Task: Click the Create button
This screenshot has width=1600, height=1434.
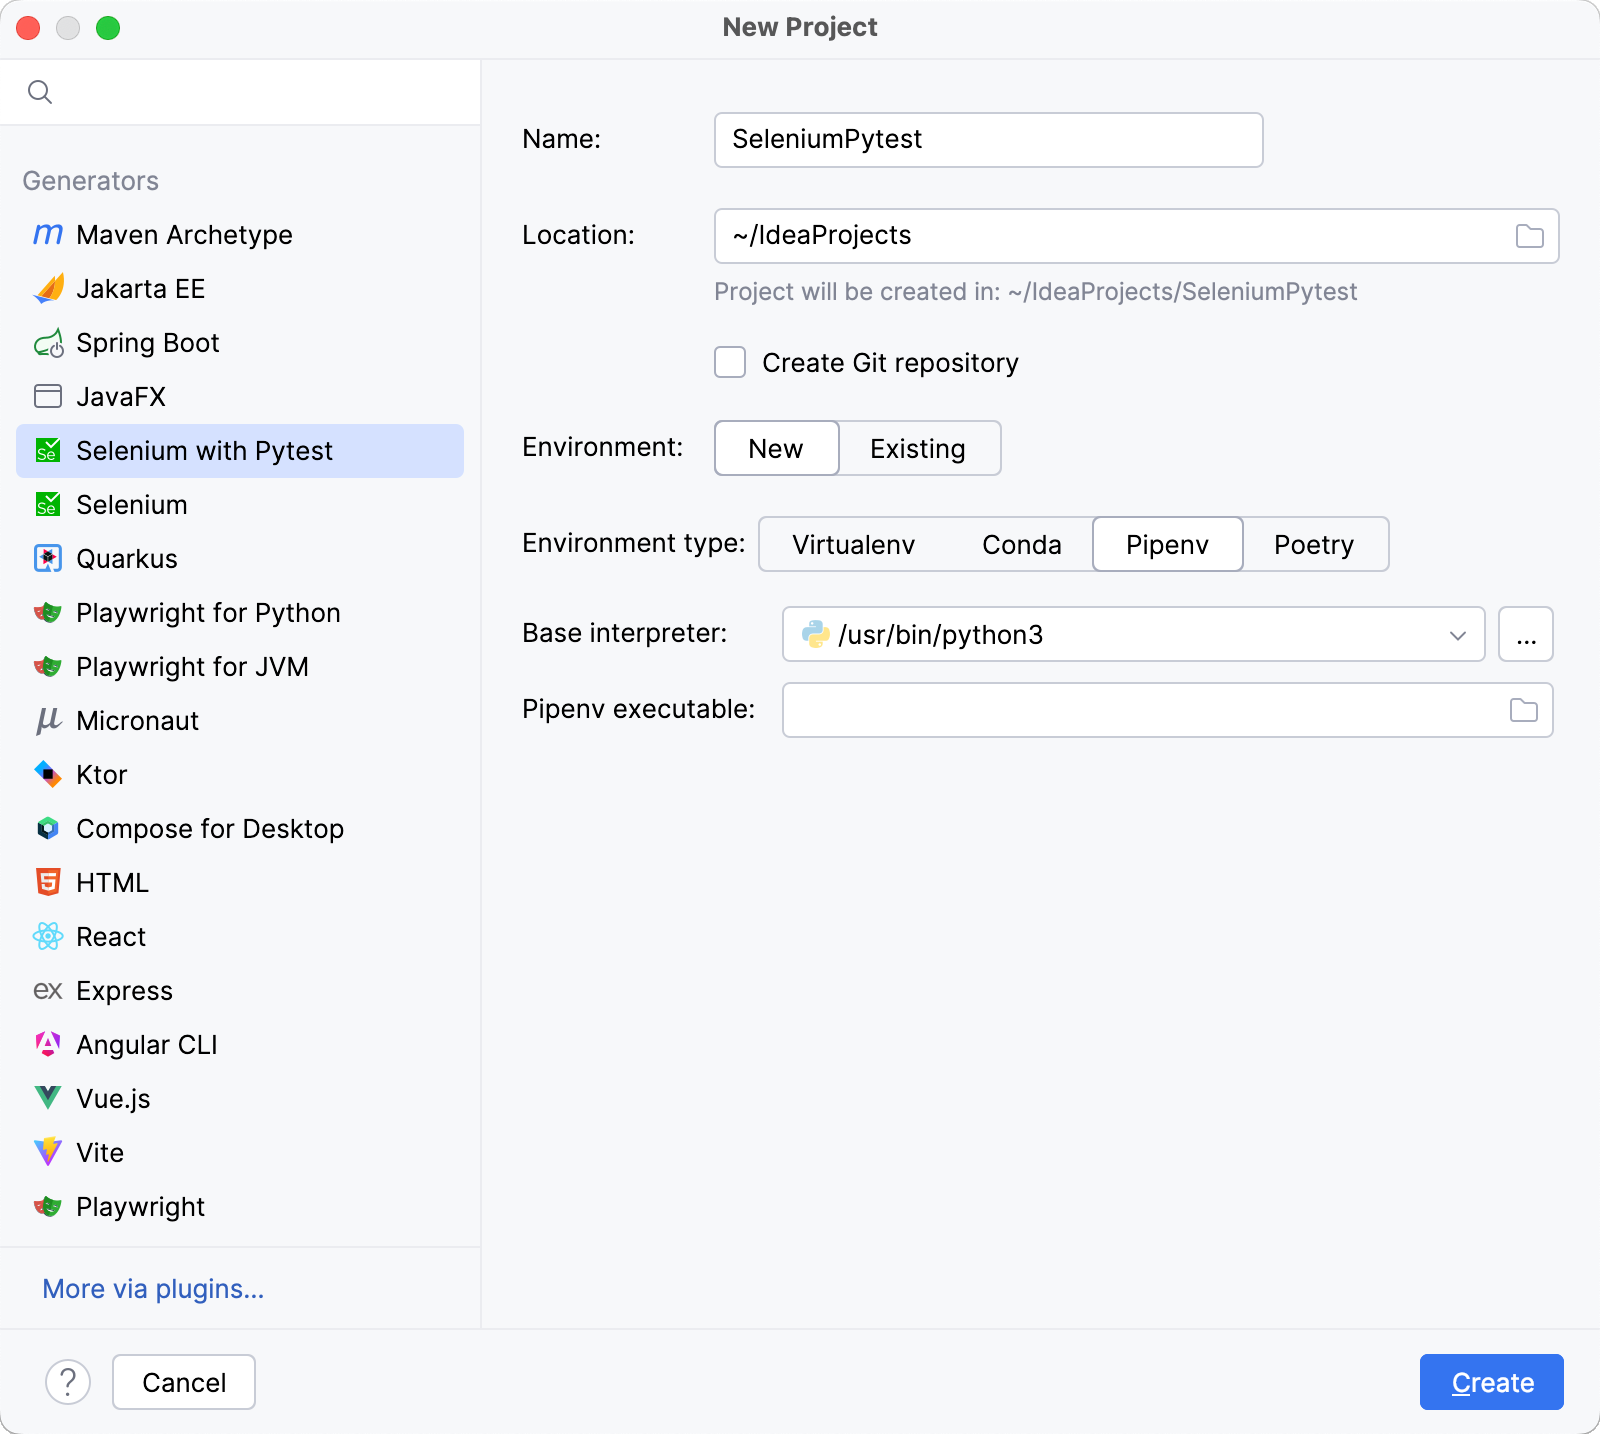Action: point(1491,1382)
